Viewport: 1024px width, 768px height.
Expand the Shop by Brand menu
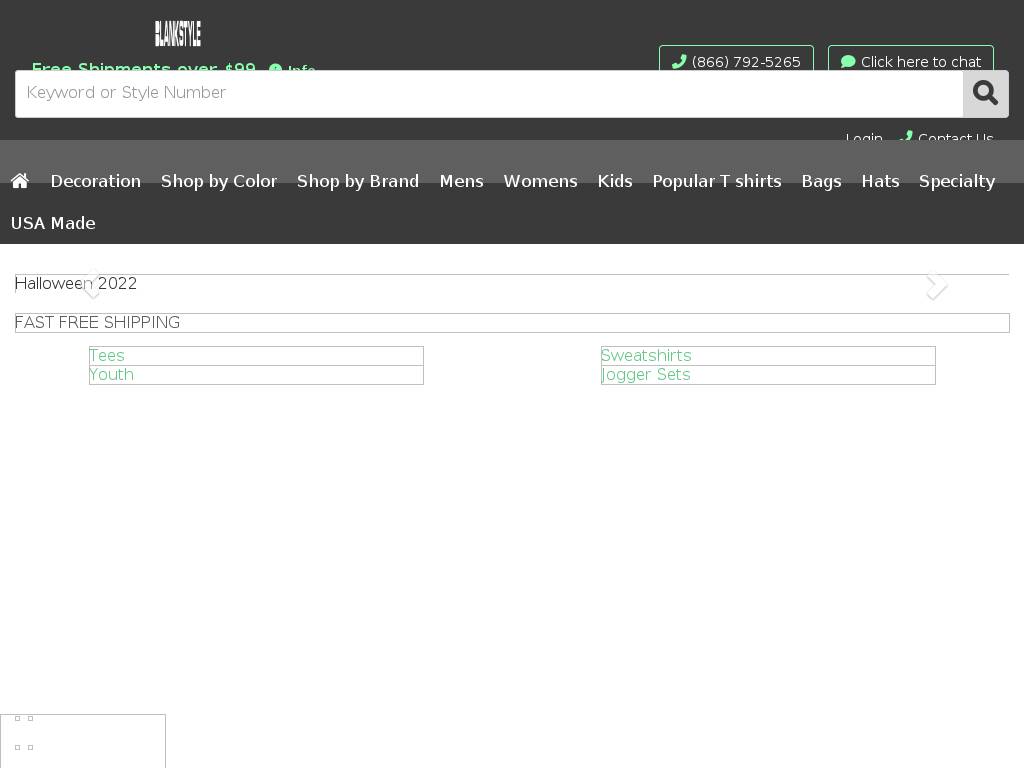pyautogui.click(x=358, y=181)
